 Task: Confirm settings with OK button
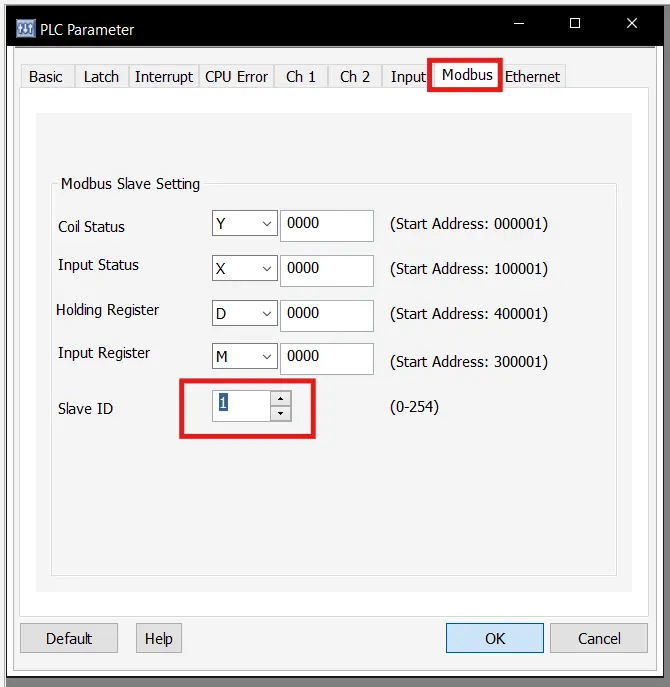pos(495,638)
